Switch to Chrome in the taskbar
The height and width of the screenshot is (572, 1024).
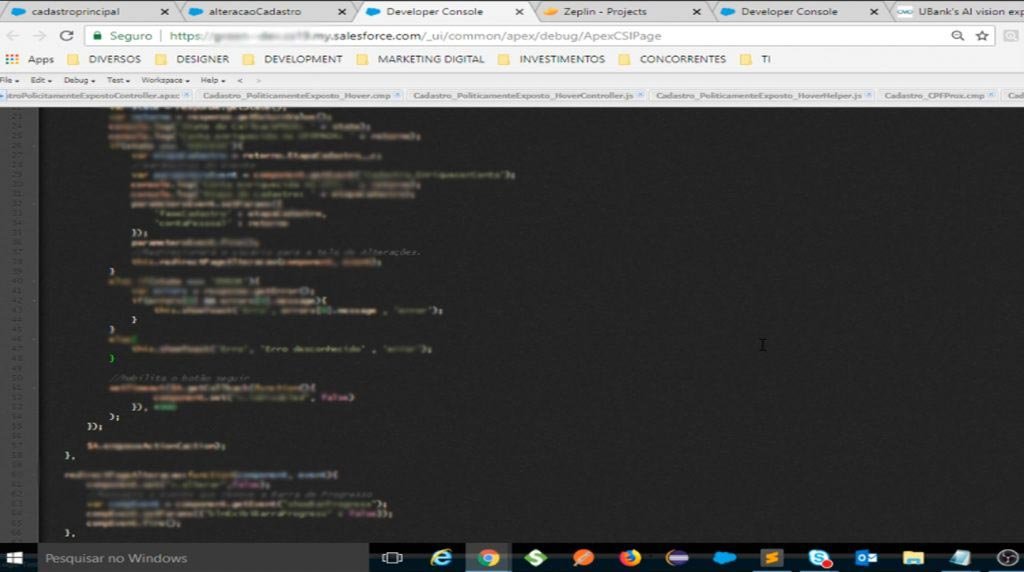point(488,558)
